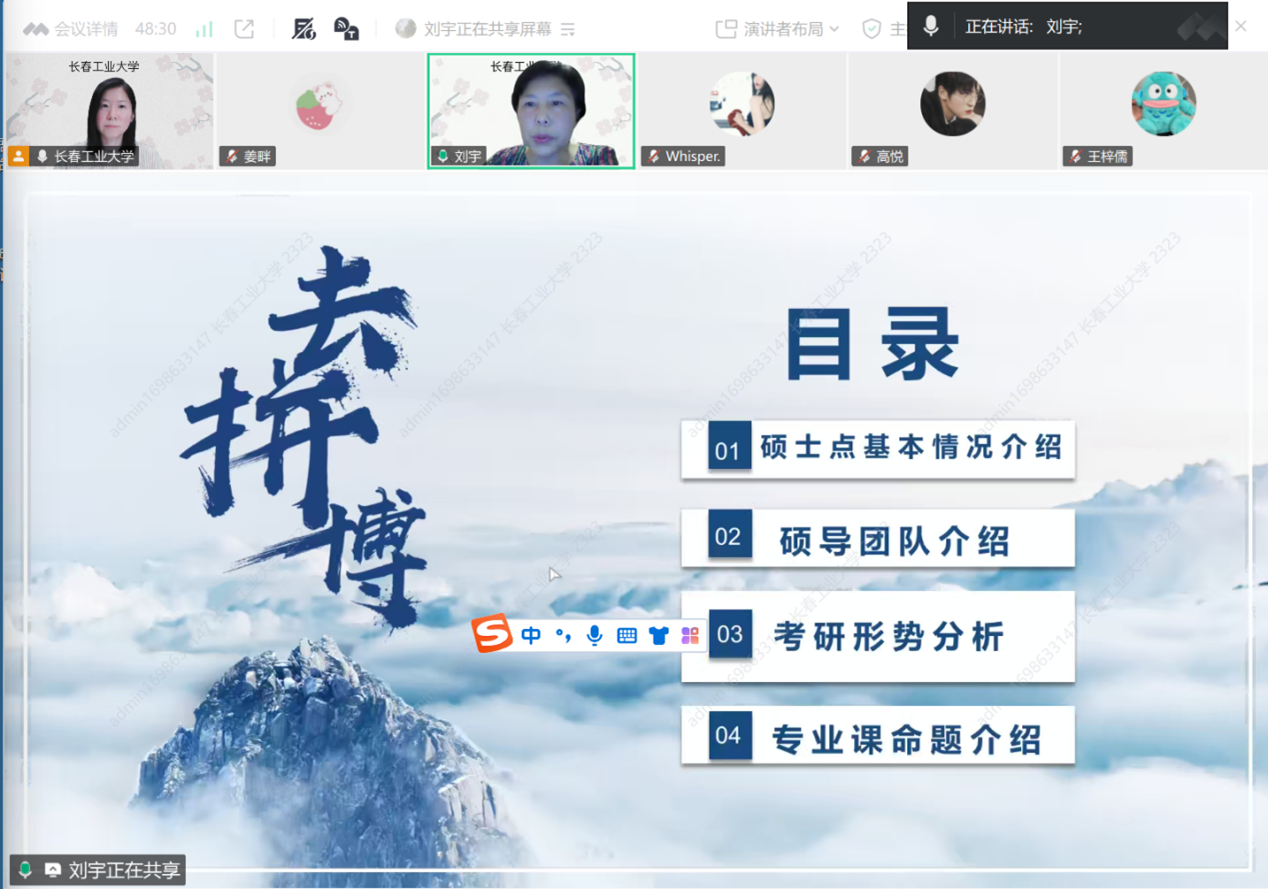Toggle the punctuation mode on Sogou bar
This screenshot has height=889, width=1268.
(x=563, y=635)
